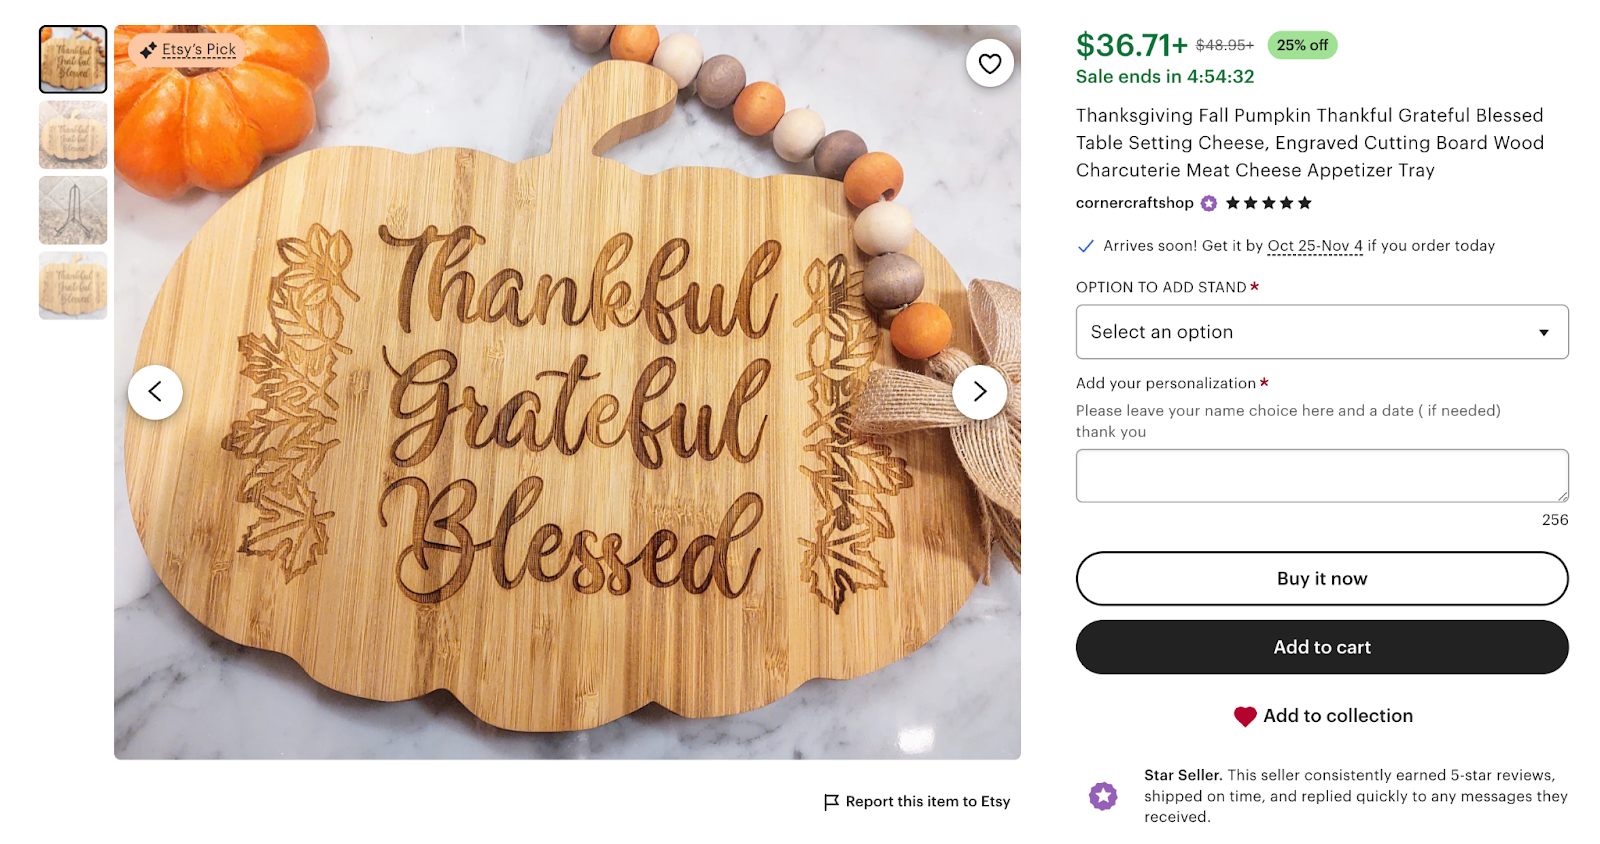1600x844 pixels.
Task: Click the Etsy's Pick label
Action: (197, 48)
